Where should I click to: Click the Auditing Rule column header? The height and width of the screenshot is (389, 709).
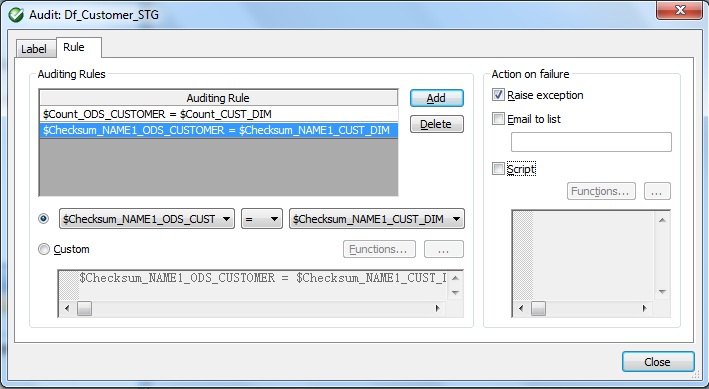[218, 98]
